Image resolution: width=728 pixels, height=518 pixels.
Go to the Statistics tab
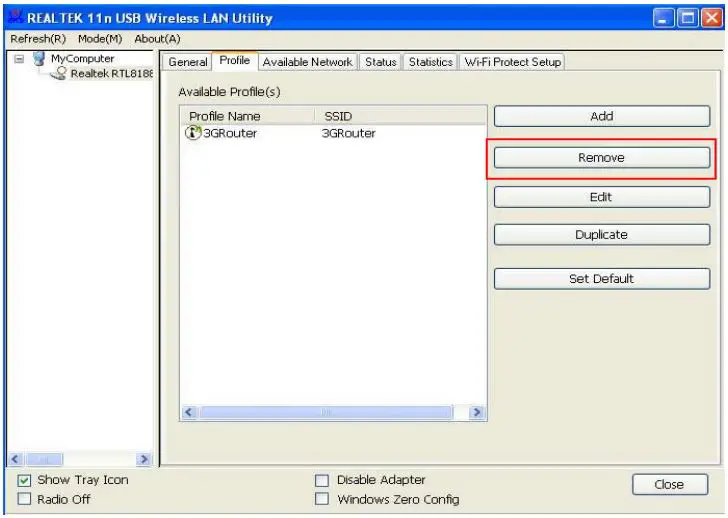pyautogui.click(x=430, y=62)
